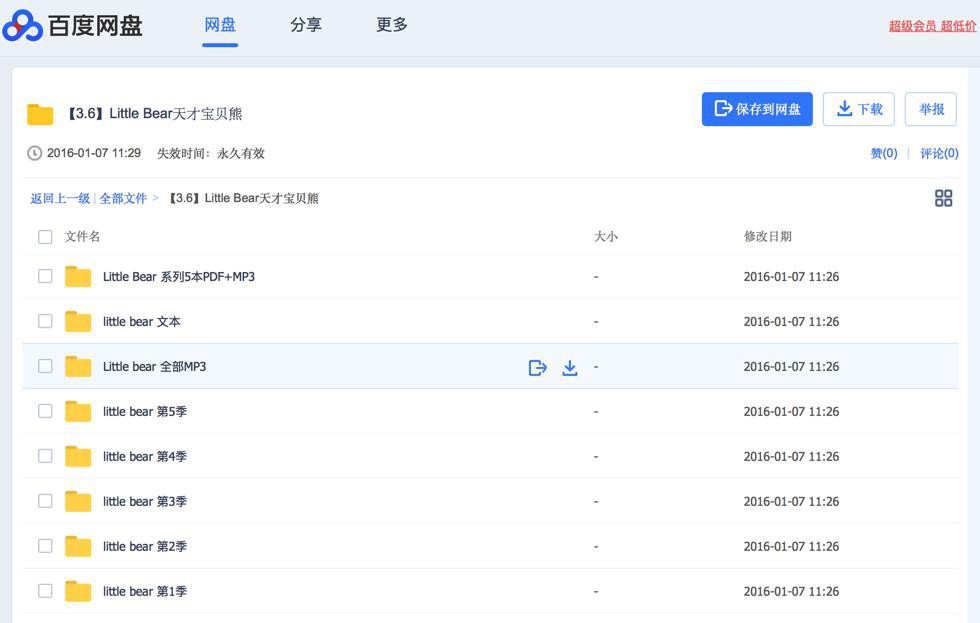Open folder name Little Bear 系列5本PDF+MP3
The image size is (980, 623).
click(x=179, y=277)
